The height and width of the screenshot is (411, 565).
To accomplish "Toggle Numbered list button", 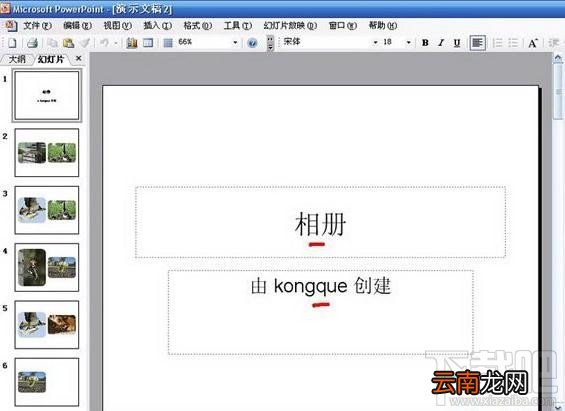I will click(498, 43).
